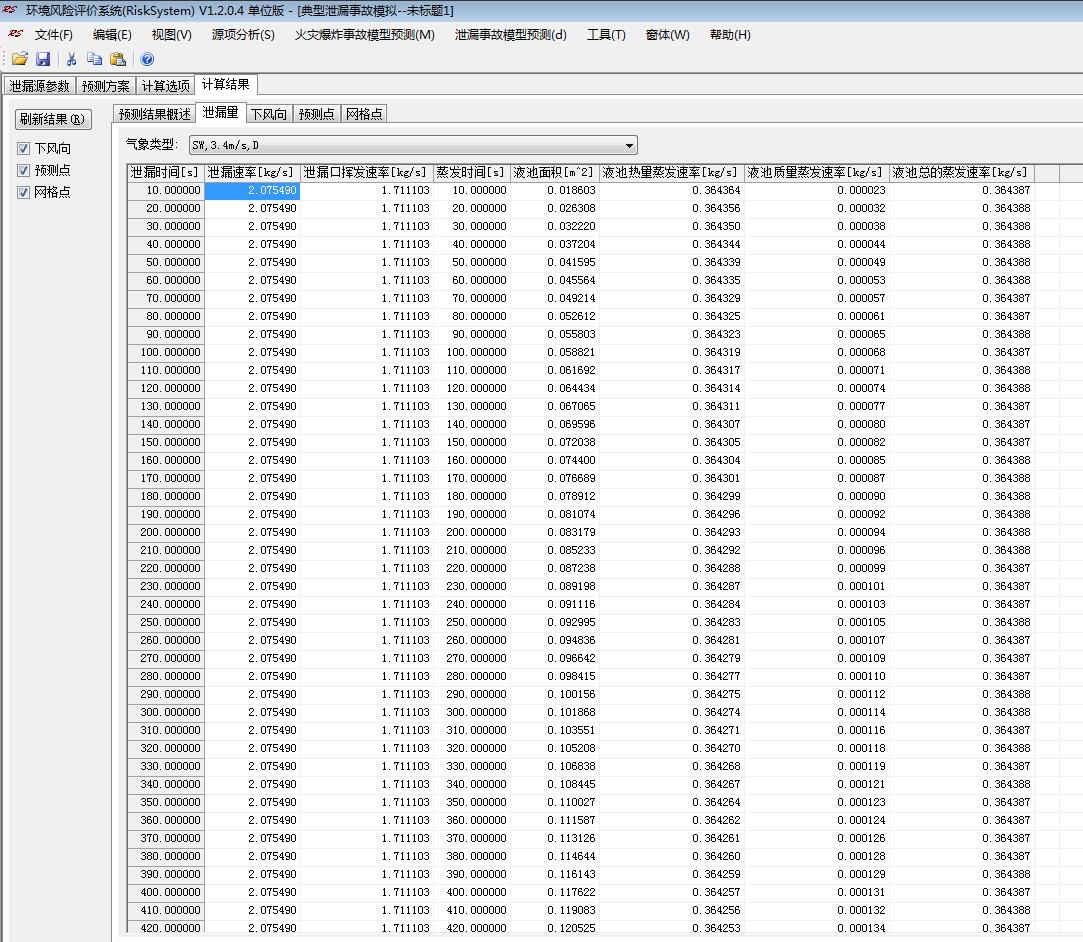Open the 气象类型 dropdown SW,3.4m/s,D
The width and height of the screenshot is (1083, 942).
413,145
